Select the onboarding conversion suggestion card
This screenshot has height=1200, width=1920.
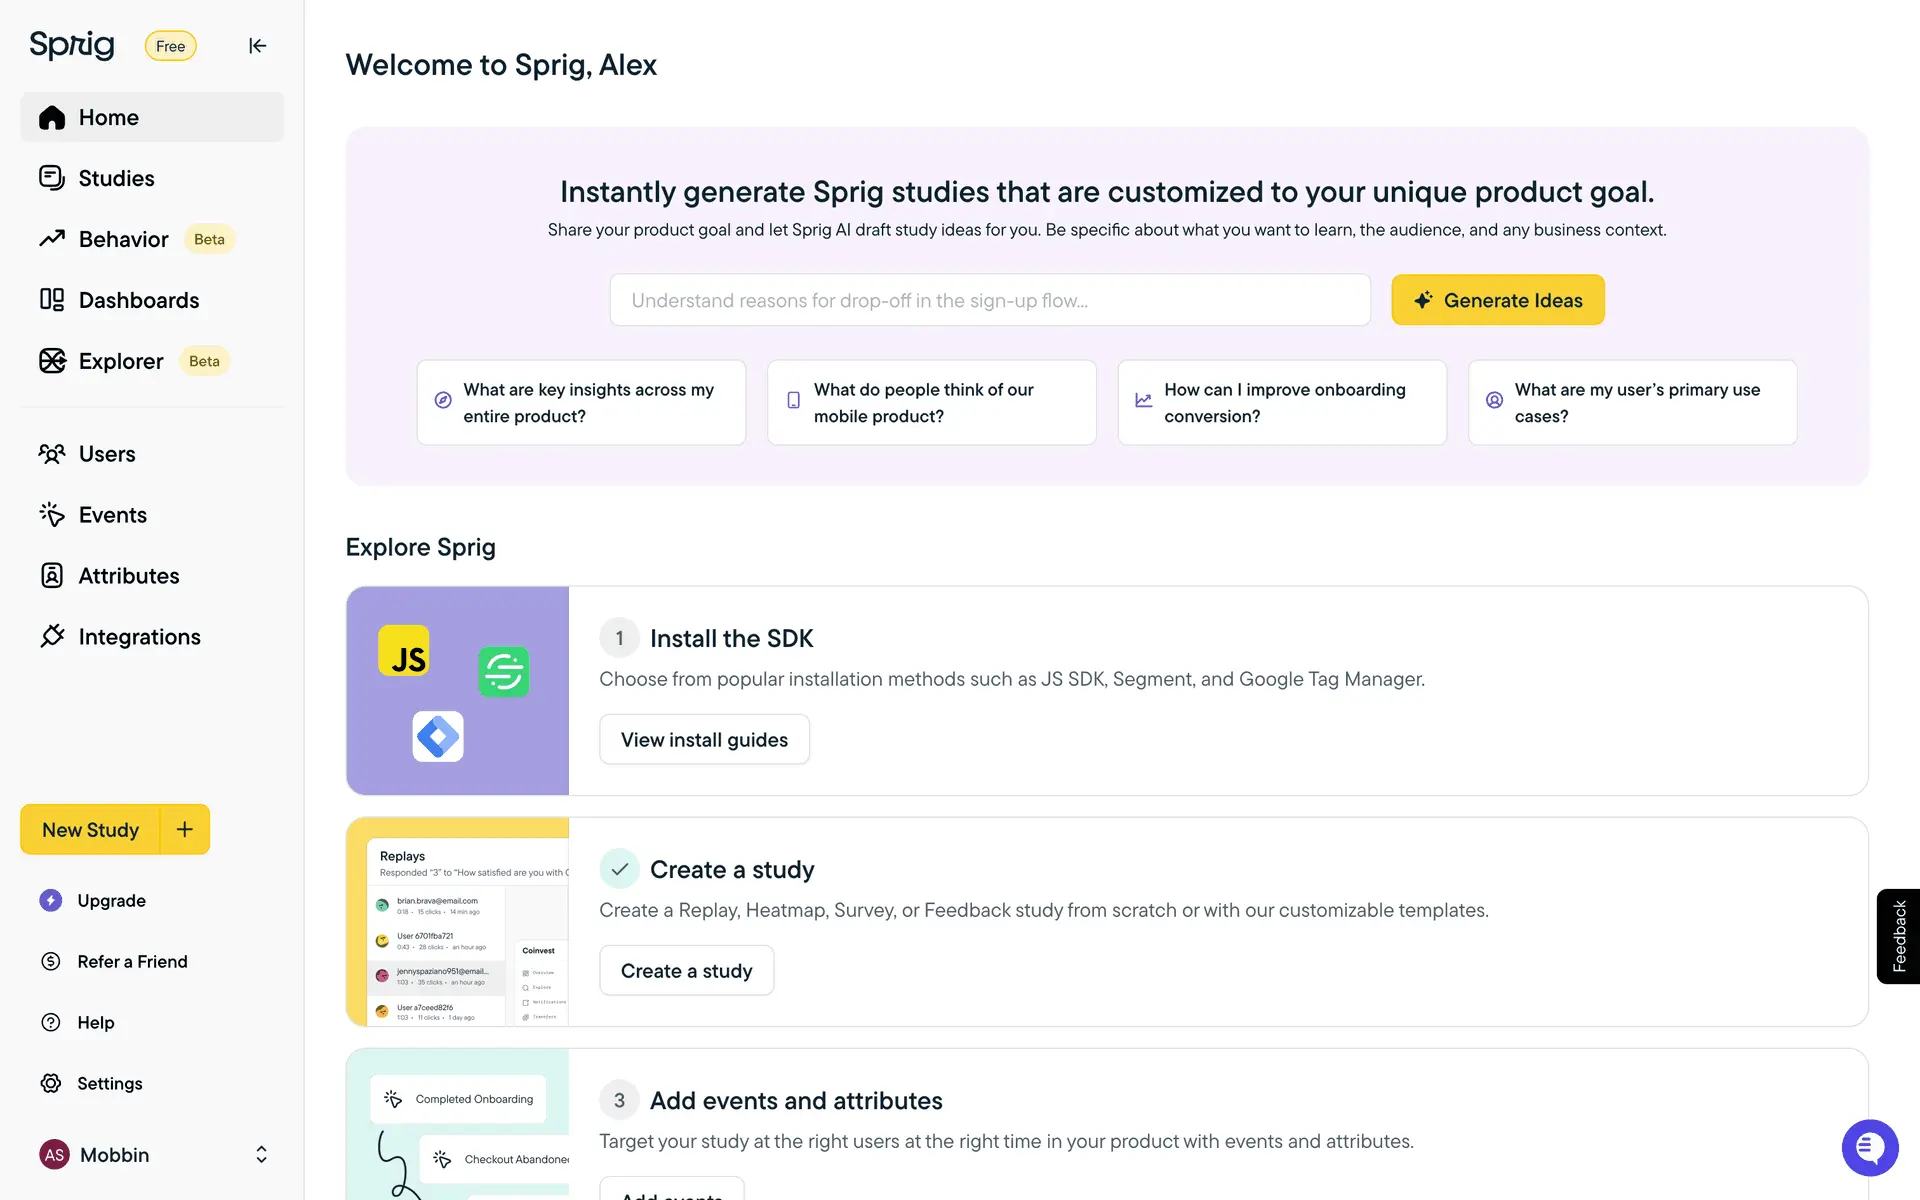tap(1282, 403)
